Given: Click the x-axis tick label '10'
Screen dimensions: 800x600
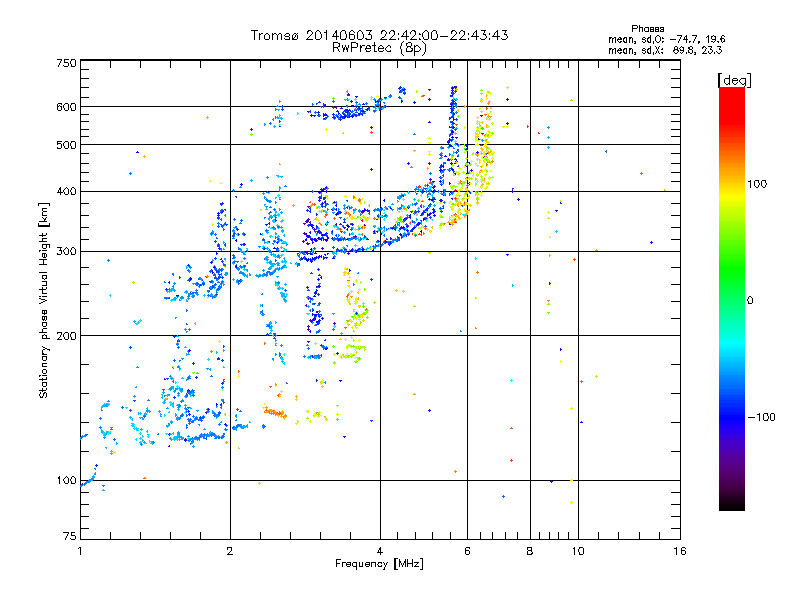Looking at the screenshot, I should tap(578, 551).
